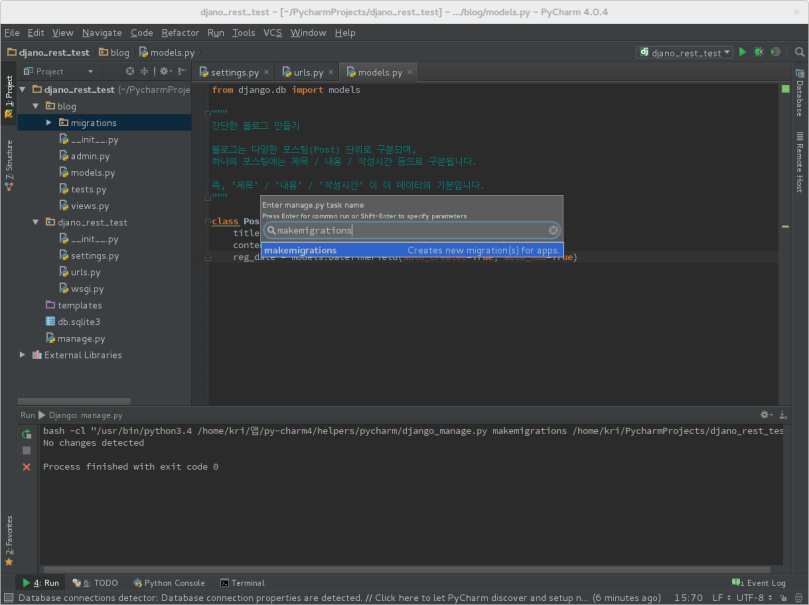Toggle the Project side panel button
Image resolution: width=809 pixels, height=605 pixels.
(9, 96)
